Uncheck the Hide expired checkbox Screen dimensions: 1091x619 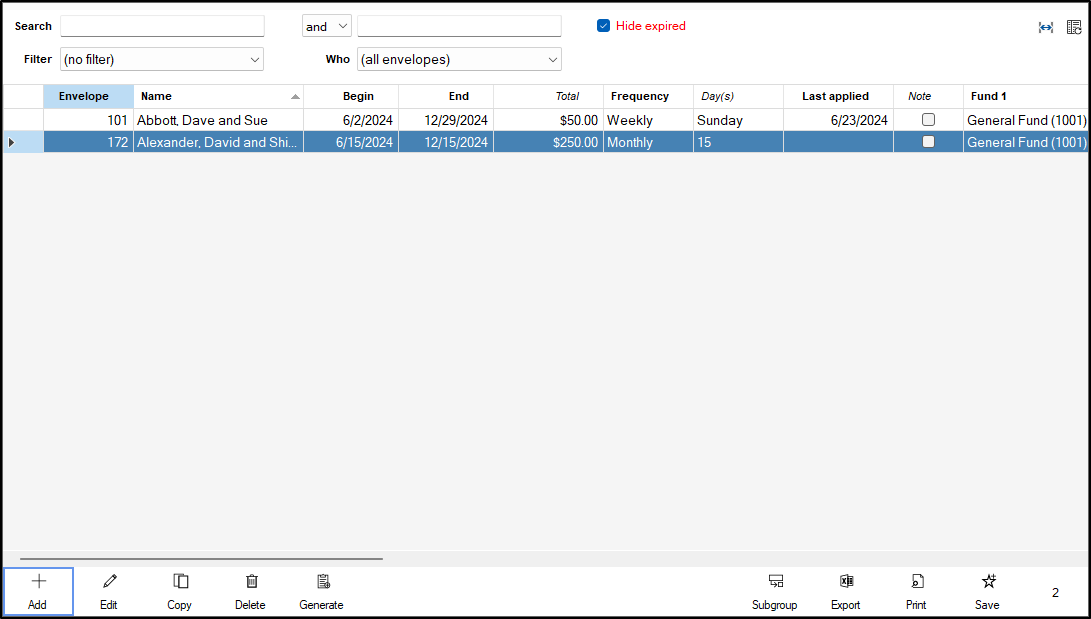pos(604,26)
